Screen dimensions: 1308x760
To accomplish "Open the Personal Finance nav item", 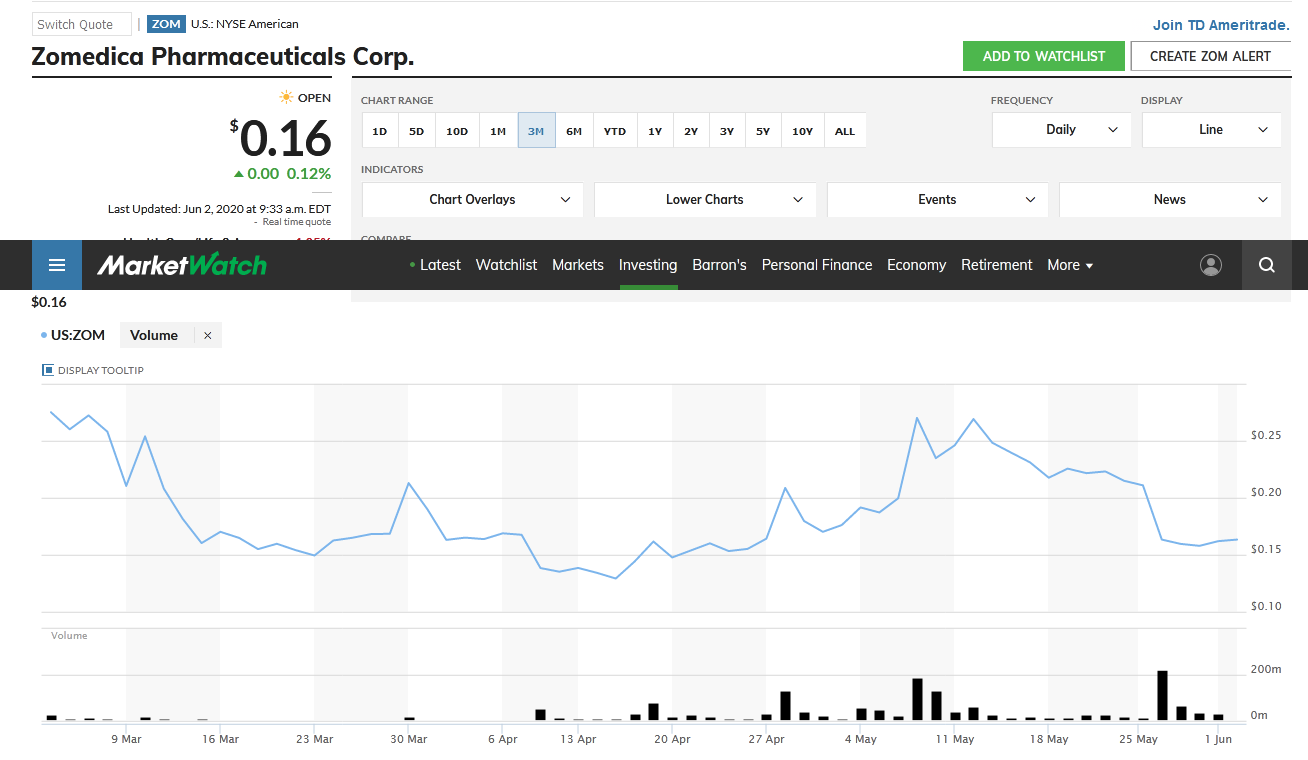I will pos(817,265).
